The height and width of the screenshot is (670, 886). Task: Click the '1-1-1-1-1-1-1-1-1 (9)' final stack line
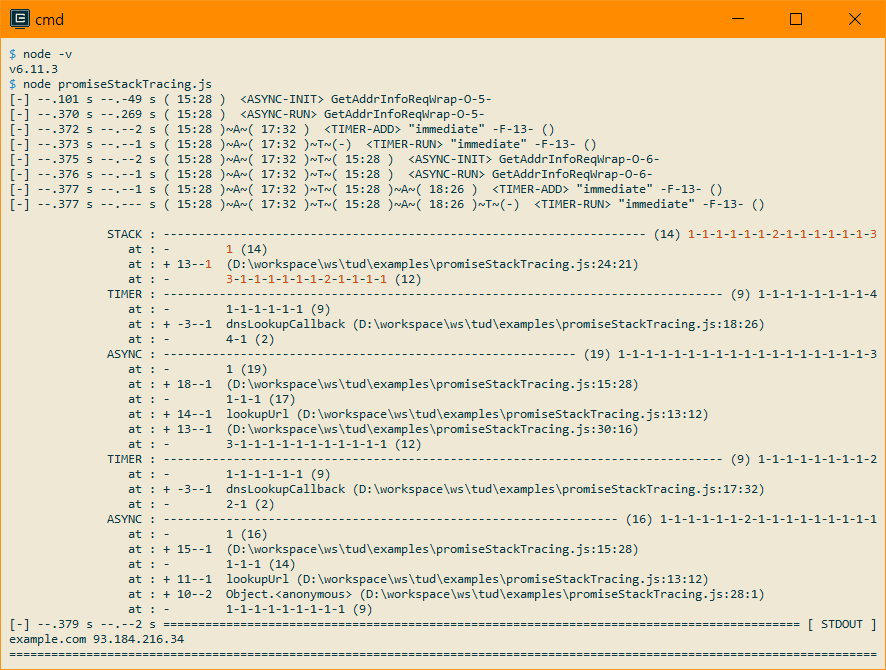click(299, 609)
